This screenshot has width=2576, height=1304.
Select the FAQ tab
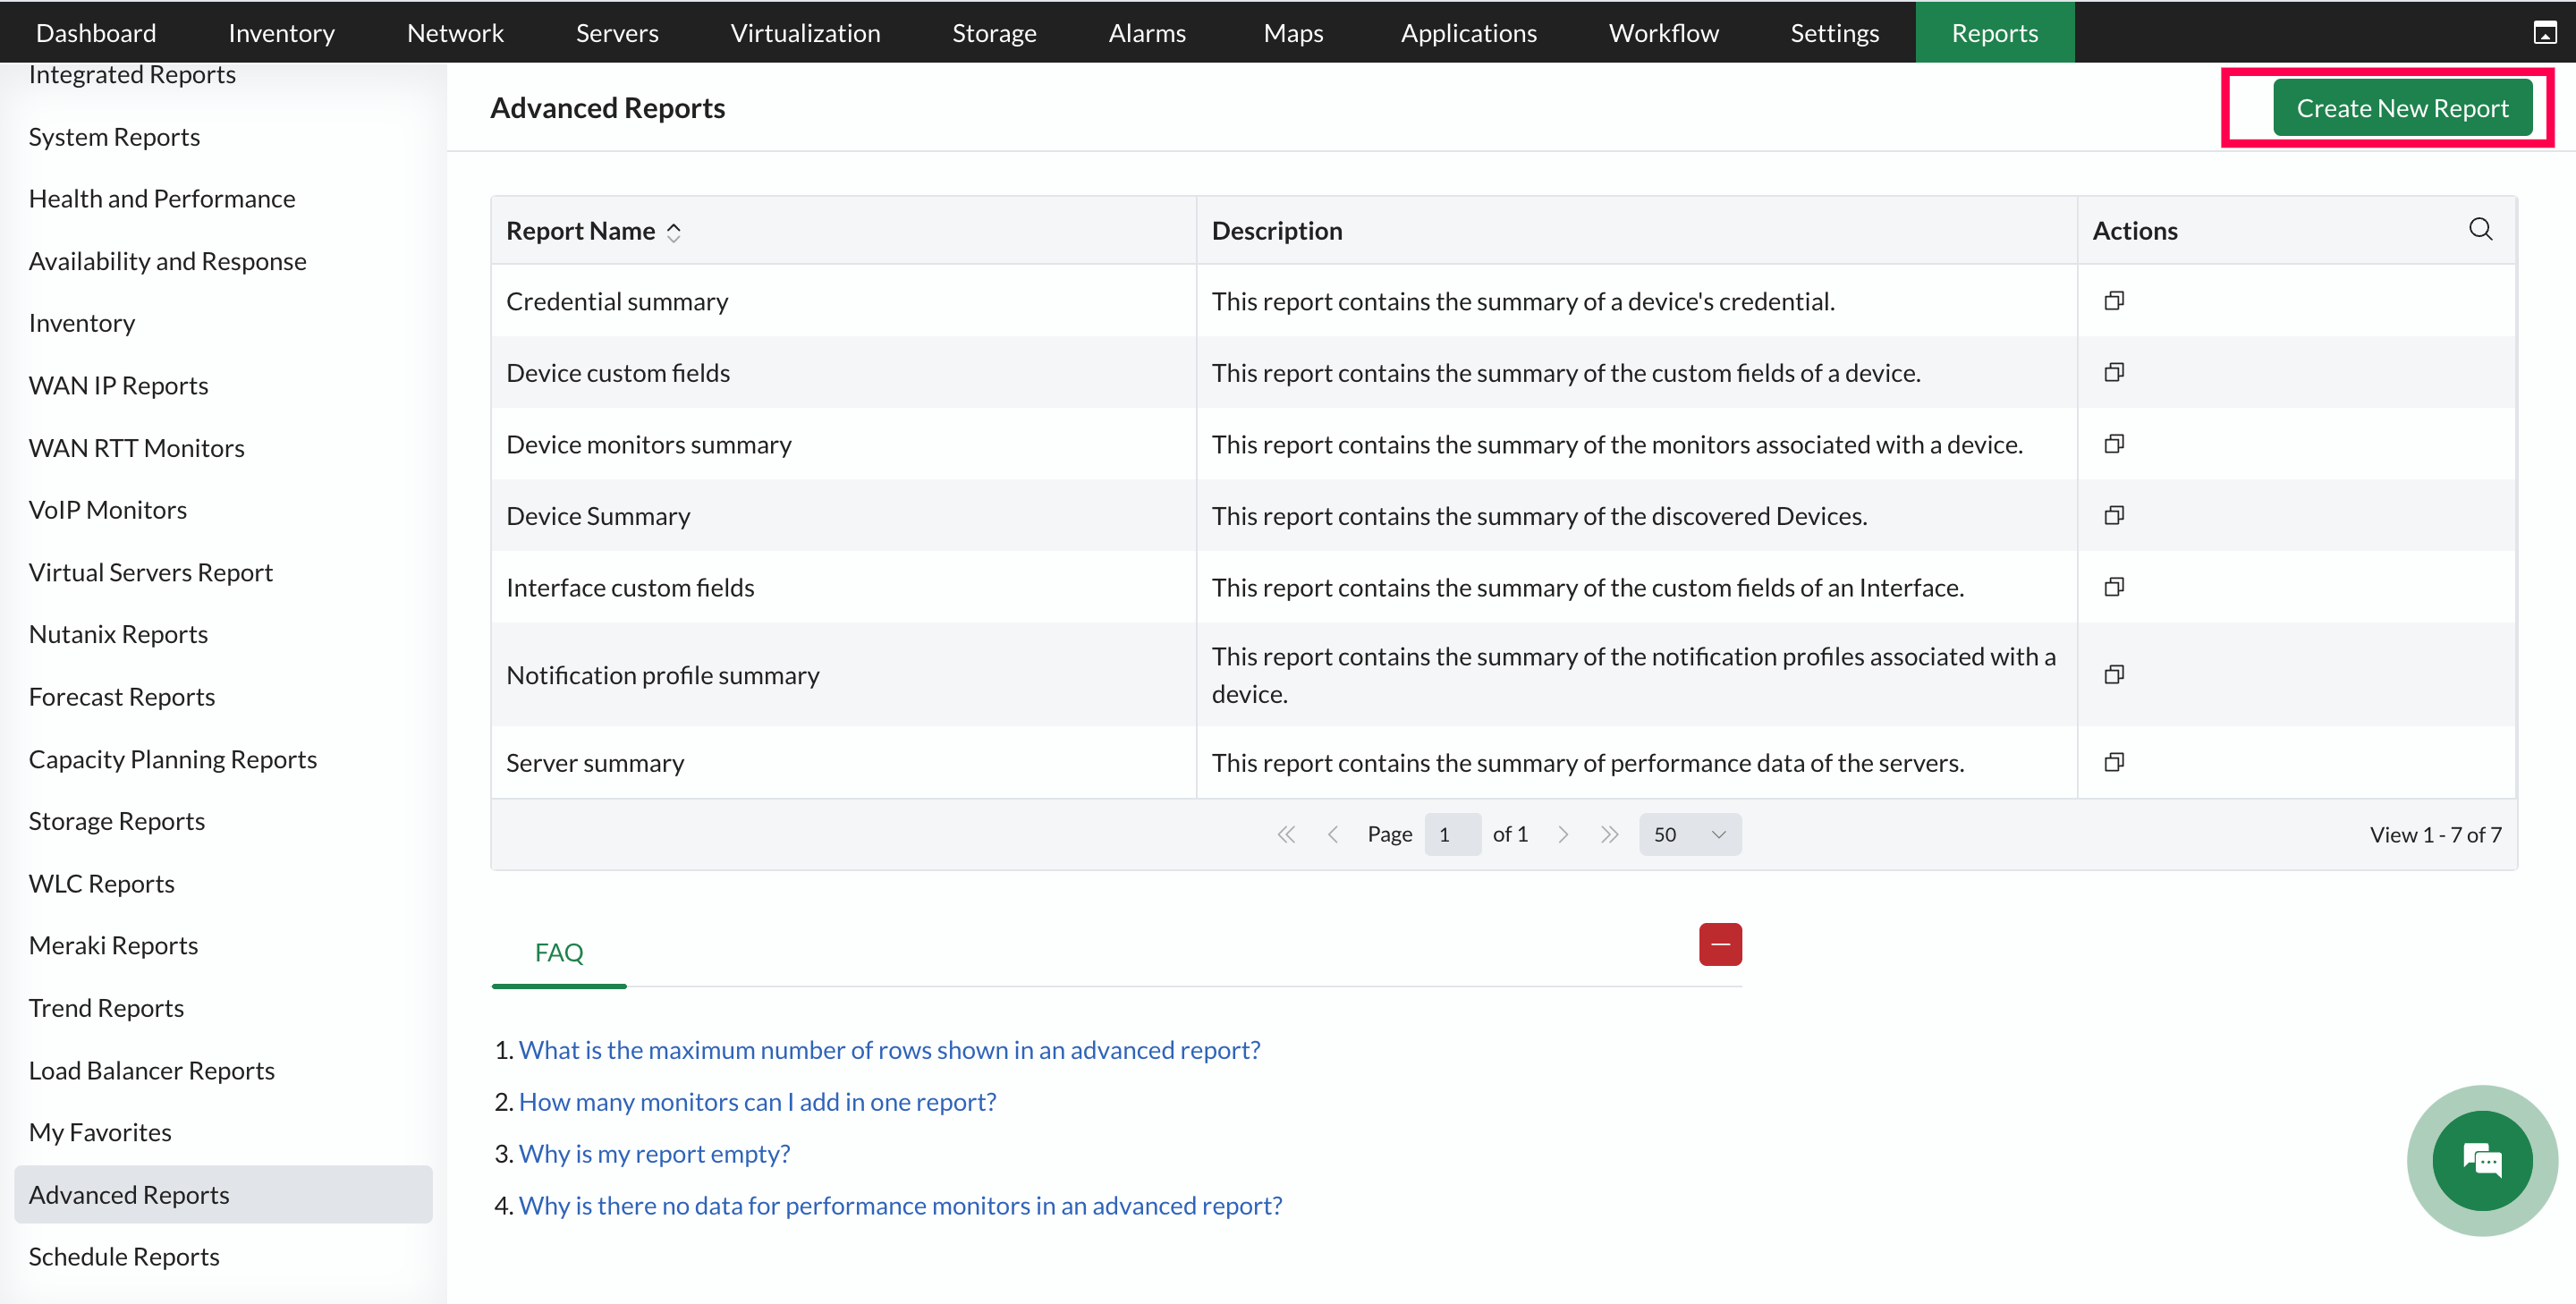(558, 952)
